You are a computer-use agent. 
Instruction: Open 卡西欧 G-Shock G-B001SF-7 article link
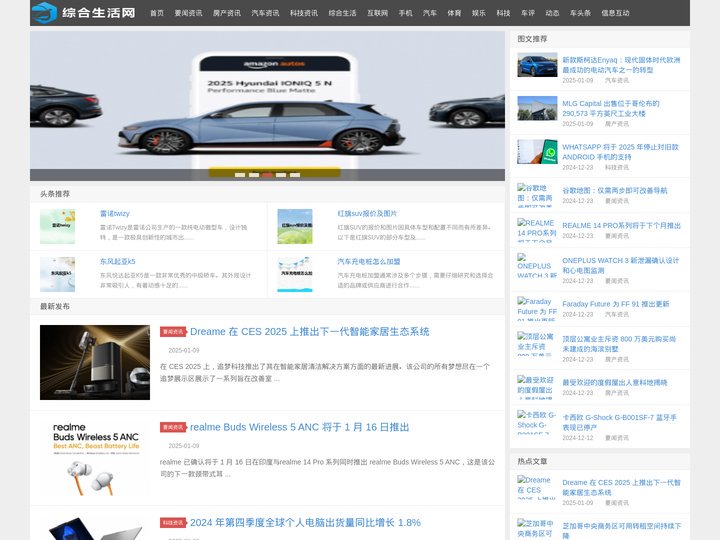(x=619, y=422)
